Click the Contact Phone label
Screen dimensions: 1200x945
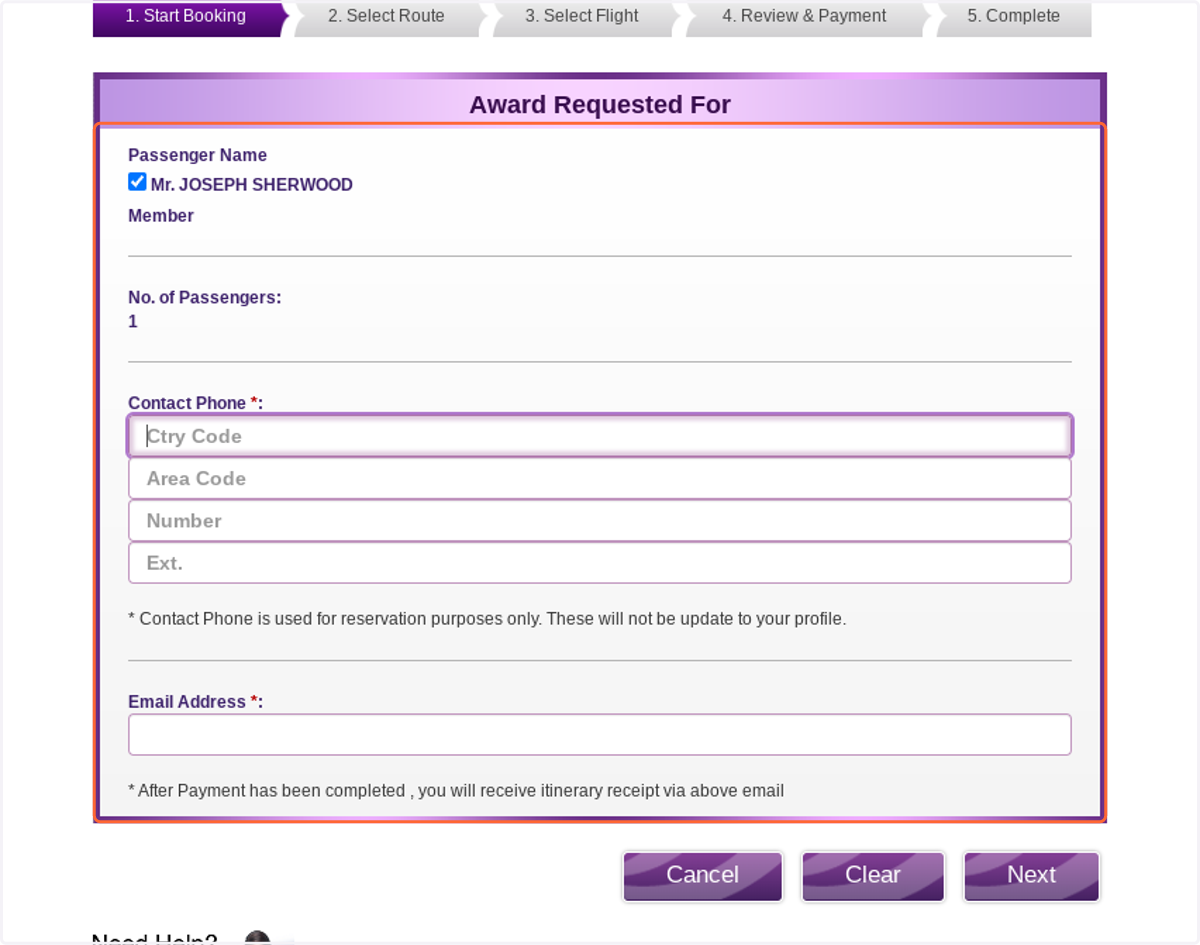tap(195, 403)
